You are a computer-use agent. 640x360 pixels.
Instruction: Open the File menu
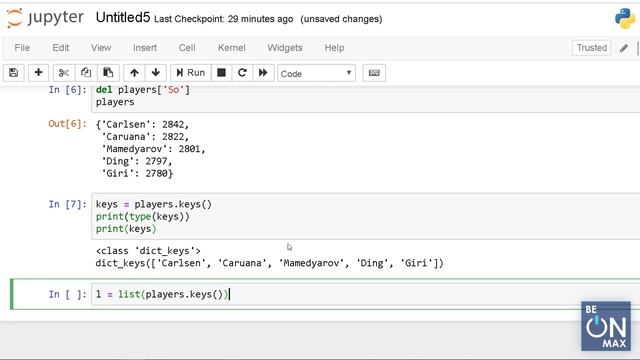coord(22,48)
